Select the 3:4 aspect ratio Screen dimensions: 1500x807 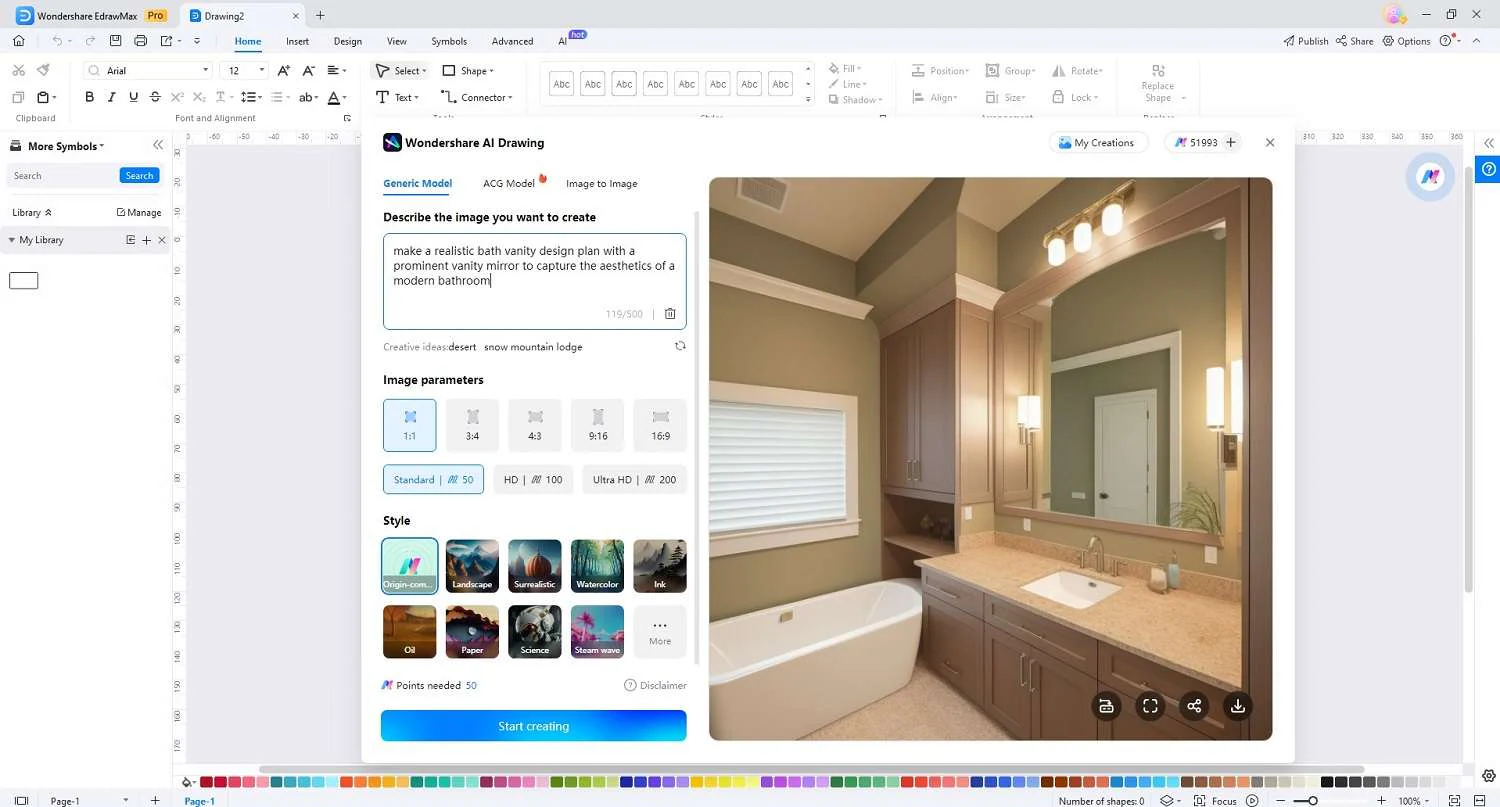click(473, 425)
